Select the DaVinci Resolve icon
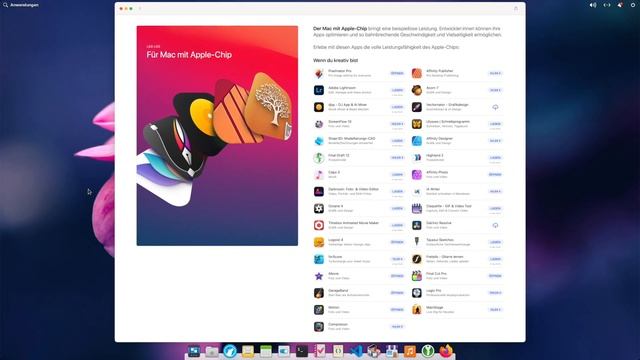Viewport: 640px width, 360px height. [417, 225]
